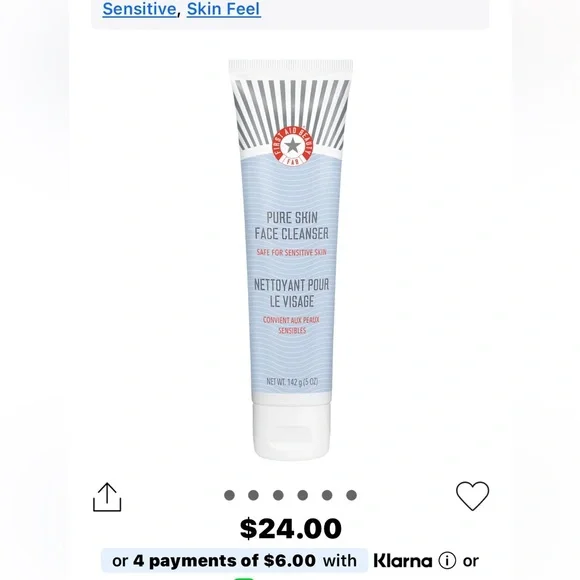Jump to the fourth carousel dot

coord(303,495)
